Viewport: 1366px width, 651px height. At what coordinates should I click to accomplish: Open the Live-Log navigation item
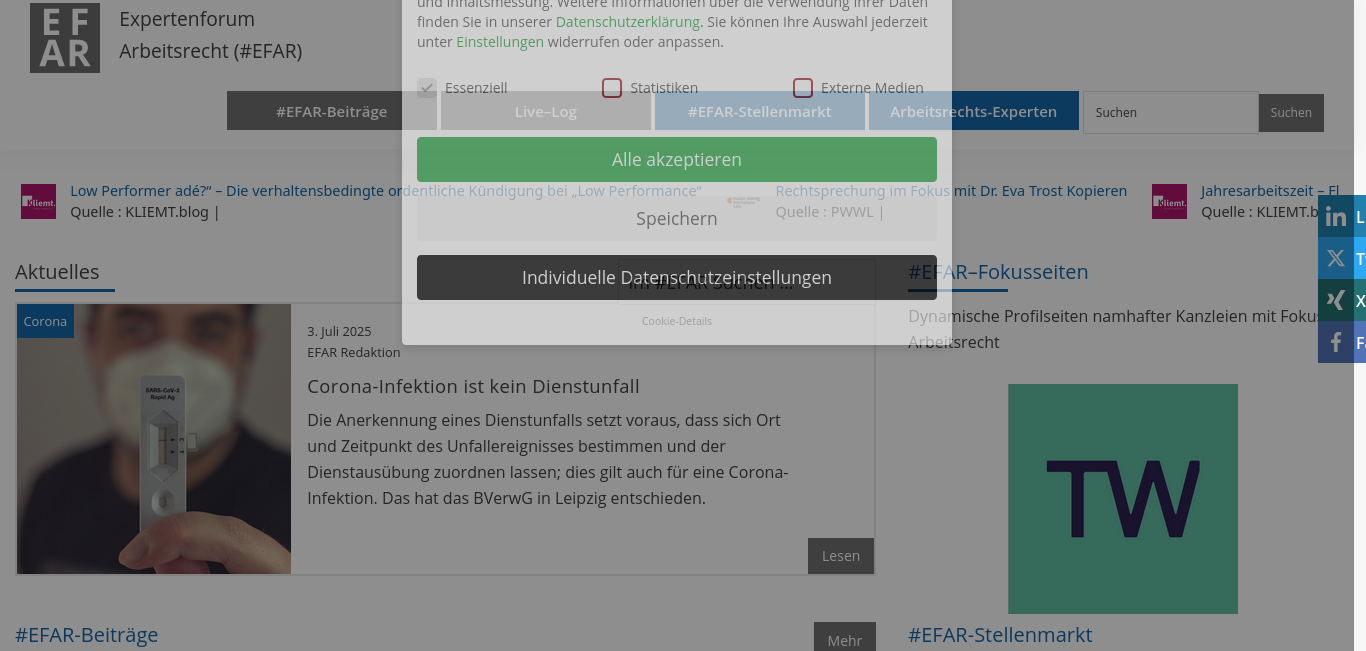tap(546, 111)
